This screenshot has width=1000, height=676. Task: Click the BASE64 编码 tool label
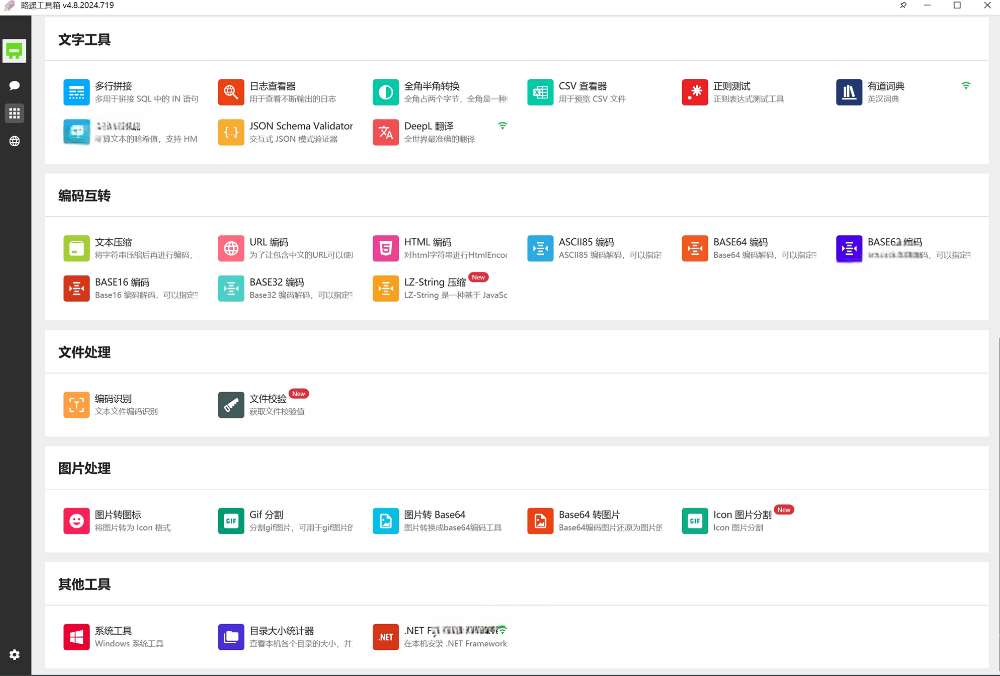[x=740, y=242]
